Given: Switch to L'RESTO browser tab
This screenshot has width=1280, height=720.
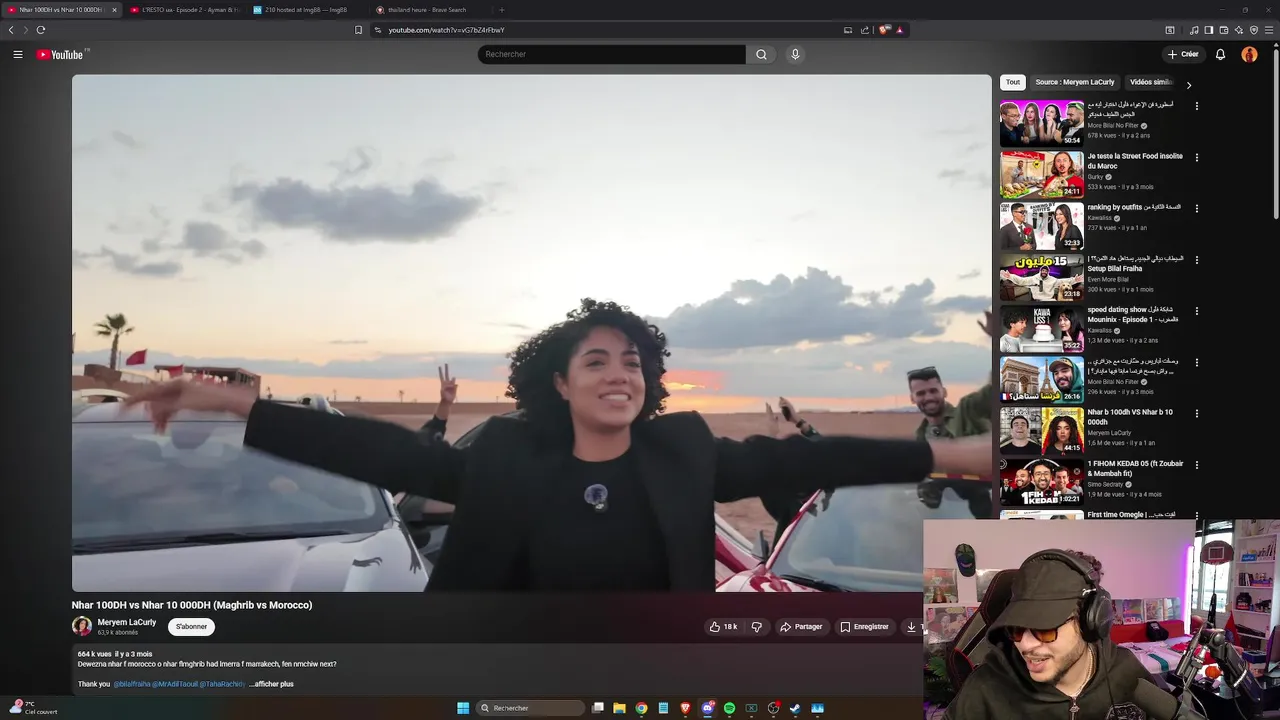Looking at the screenshot, I should tap(185, 10).
